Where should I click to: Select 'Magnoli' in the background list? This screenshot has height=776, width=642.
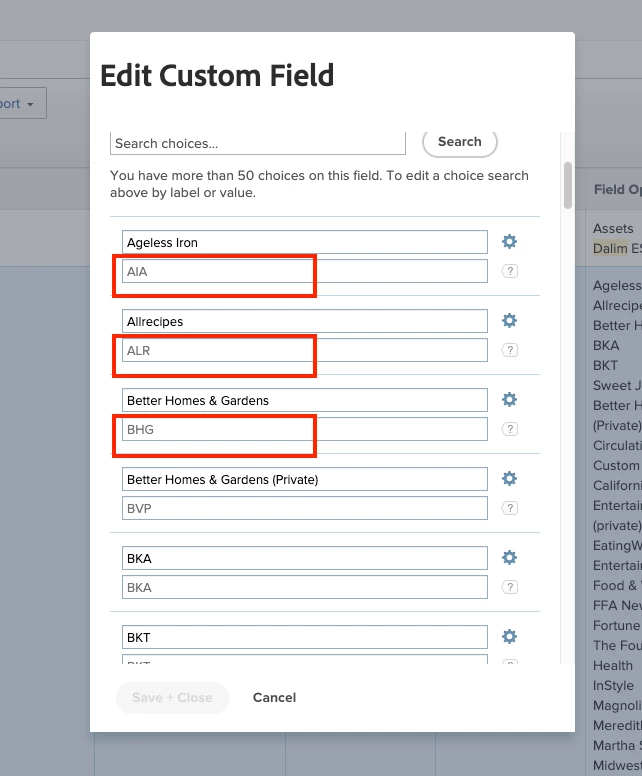[x=617, y=705]
